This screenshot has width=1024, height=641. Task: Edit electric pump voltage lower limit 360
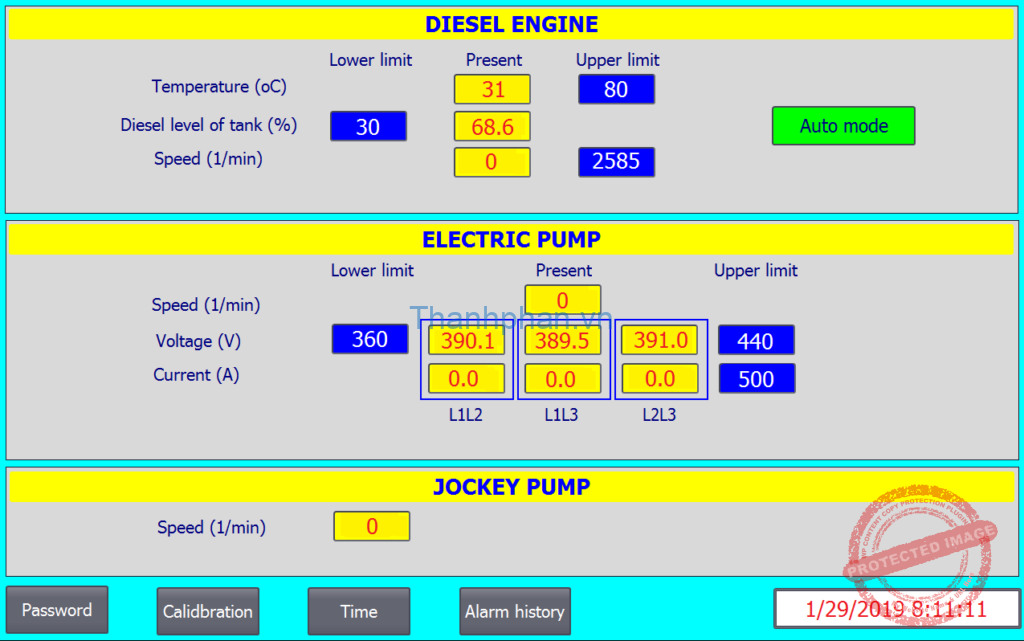tap(370, 339)
